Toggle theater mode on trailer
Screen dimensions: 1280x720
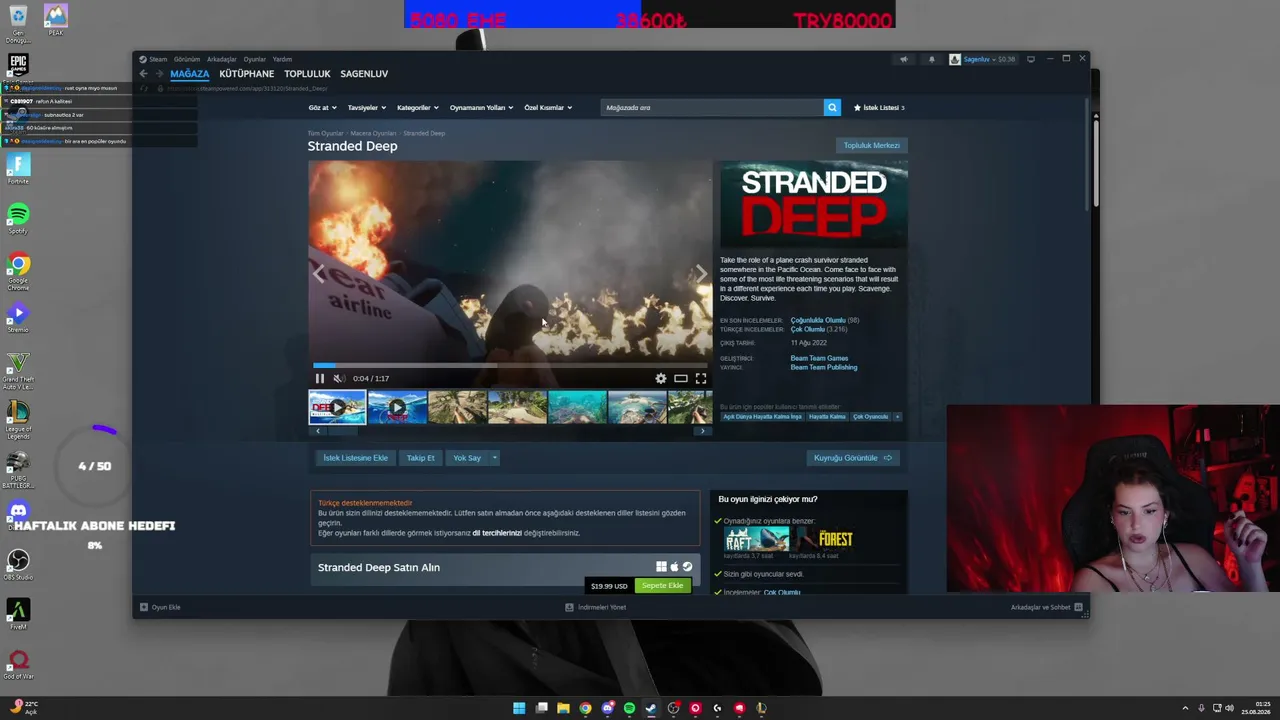pos(680,378)
